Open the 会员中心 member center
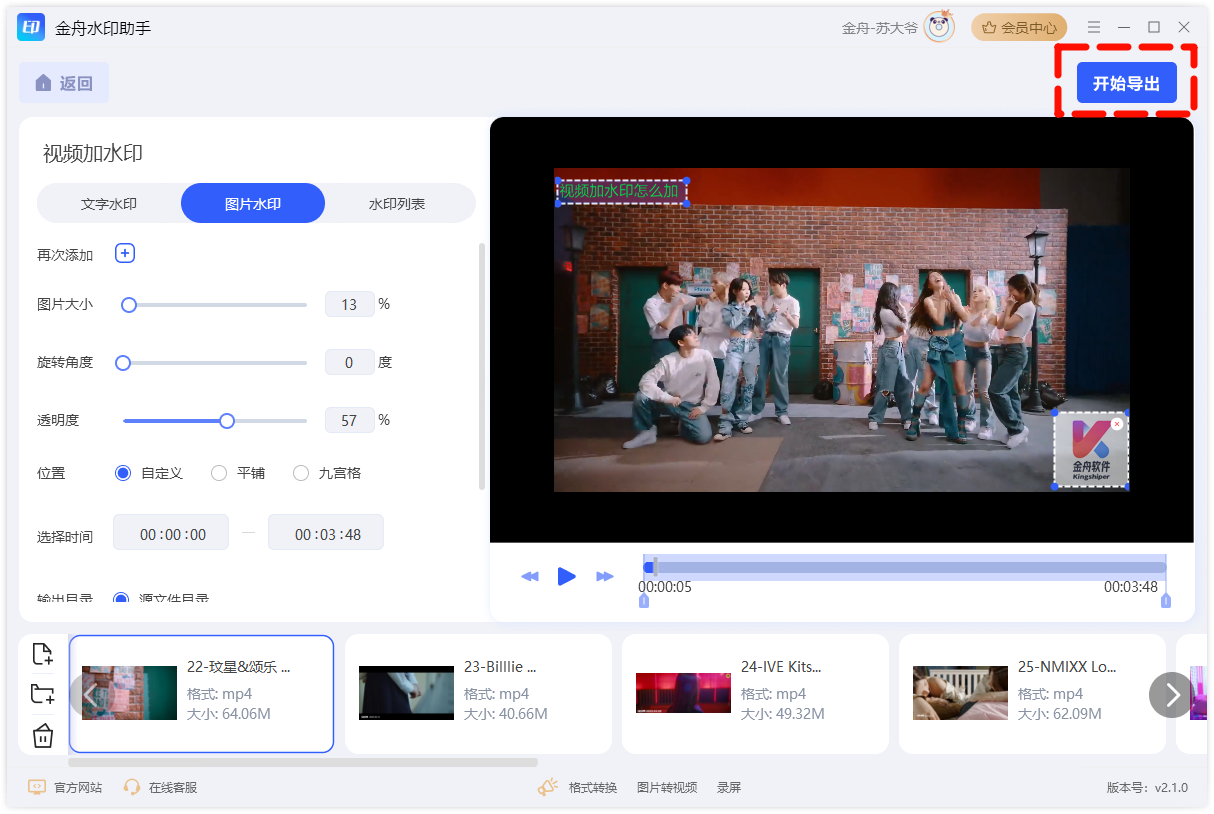The height and width of the screenshot is (814, 1214). pyautogui.click(x=1019, y=28)
